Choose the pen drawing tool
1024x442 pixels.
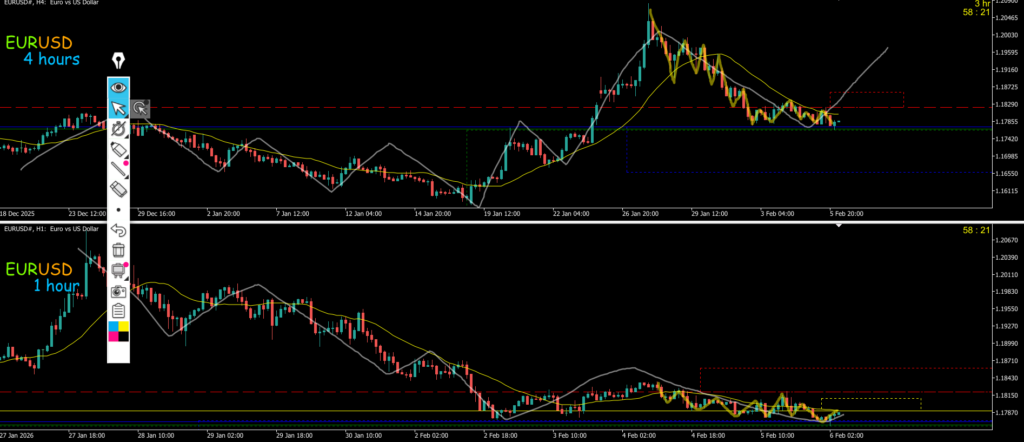[118, 128]
